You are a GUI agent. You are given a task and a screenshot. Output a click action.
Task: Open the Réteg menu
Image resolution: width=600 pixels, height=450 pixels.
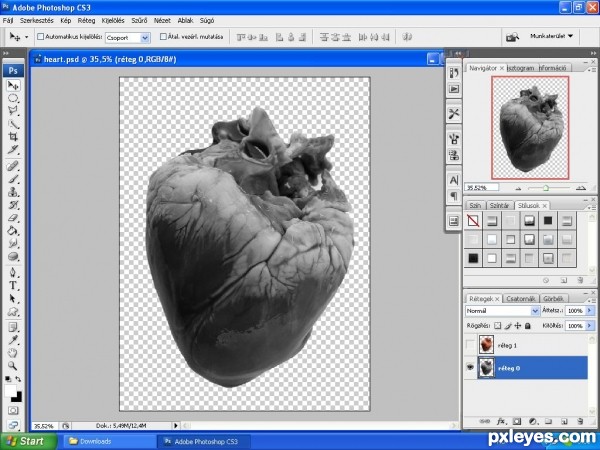tap(86, 21)
